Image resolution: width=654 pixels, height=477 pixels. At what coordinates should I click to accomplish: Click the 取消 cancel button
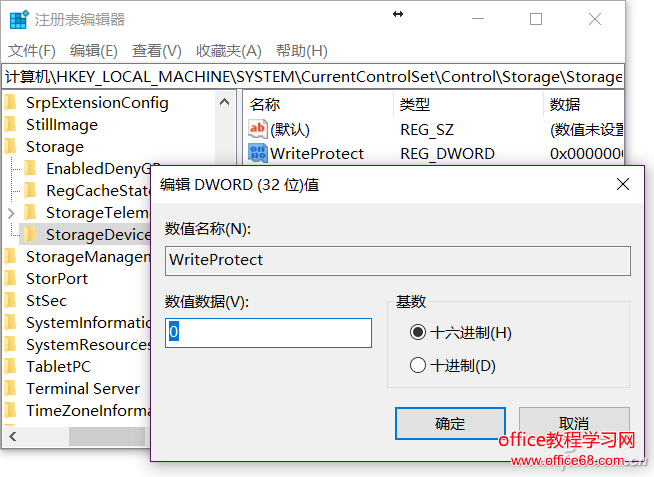(x=574, y=423)
